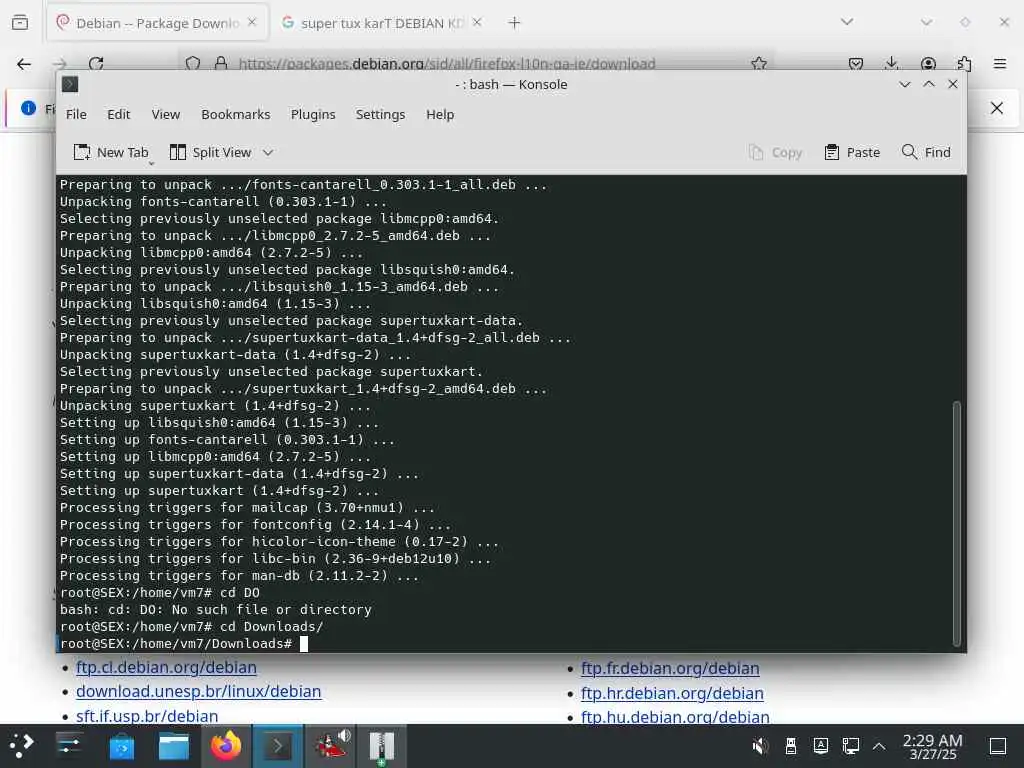Open the Plugins menu
The height and width of the screenshot is (768, 1024).
pyautogui.click(x=313, y=114)
